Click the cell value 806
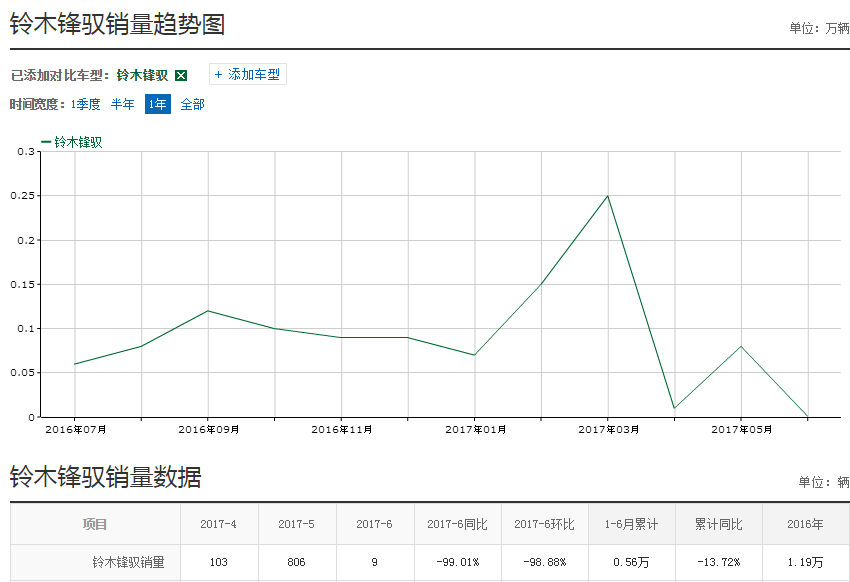850x582 pixels. point(296,562)
